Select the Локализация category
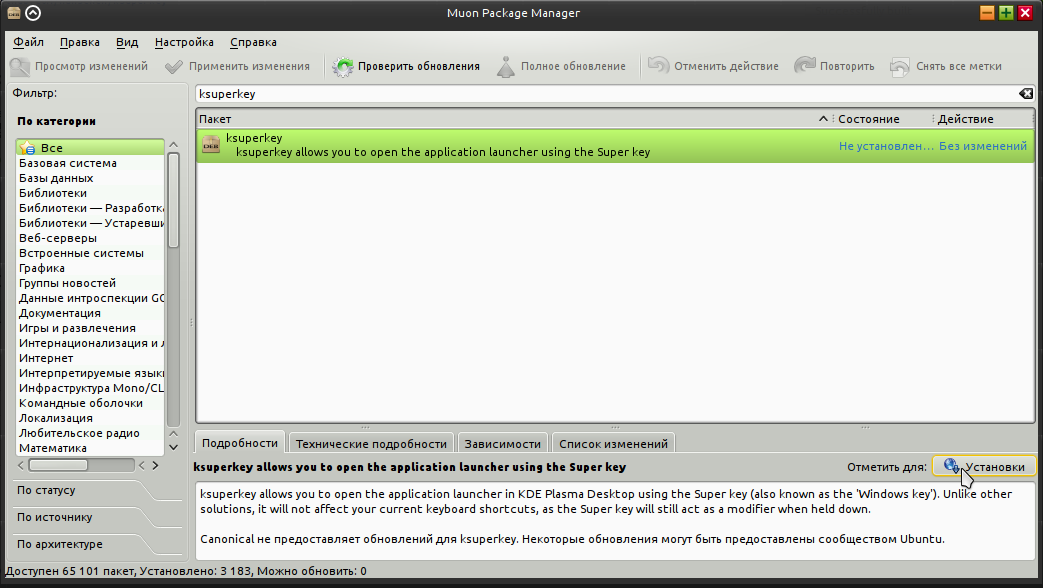The height and width of the screenshot is (588, 1043). (x=90, y=418)
